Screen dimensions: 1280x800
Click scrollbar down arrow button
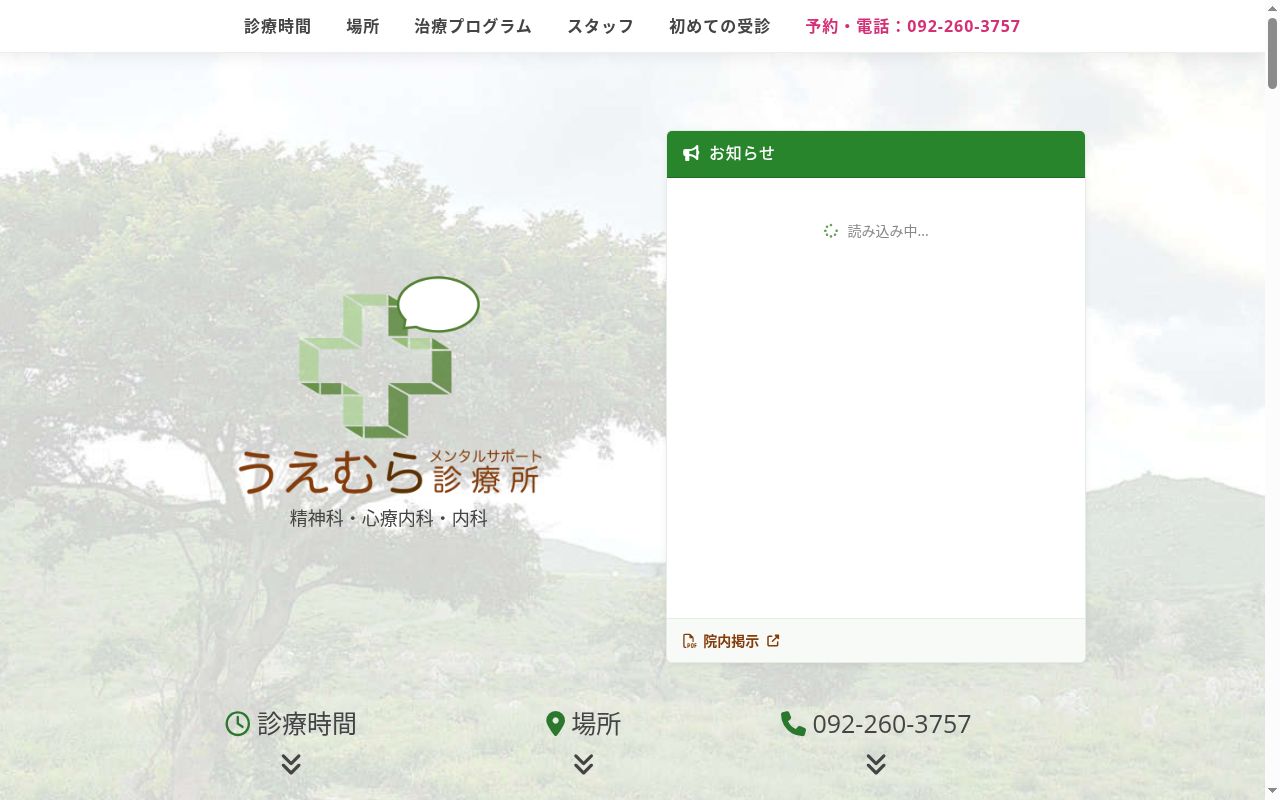point(1272,792)
